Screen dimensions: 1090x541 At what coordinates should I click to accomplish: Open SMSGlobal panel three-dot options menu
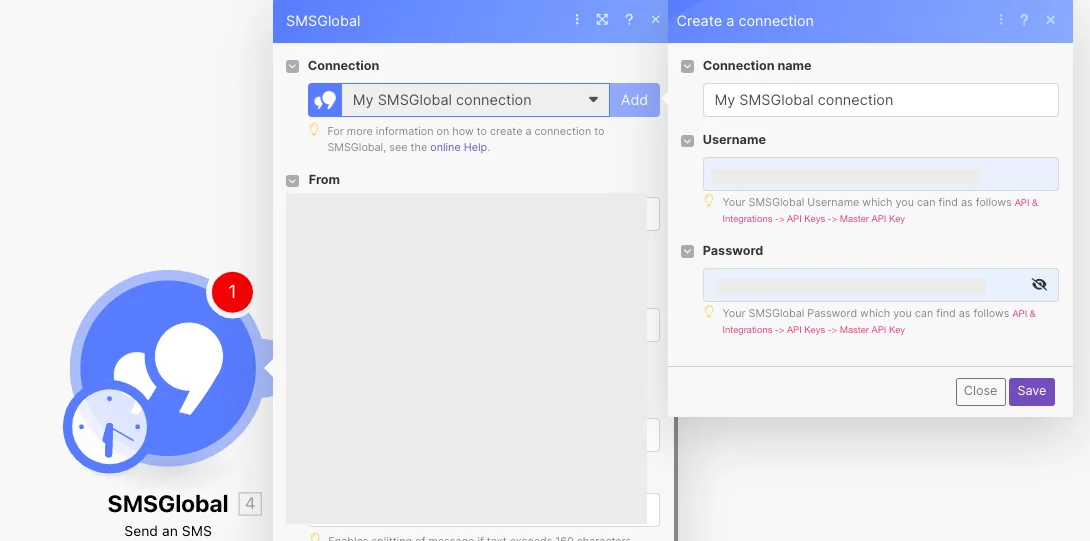click(576, 19)
